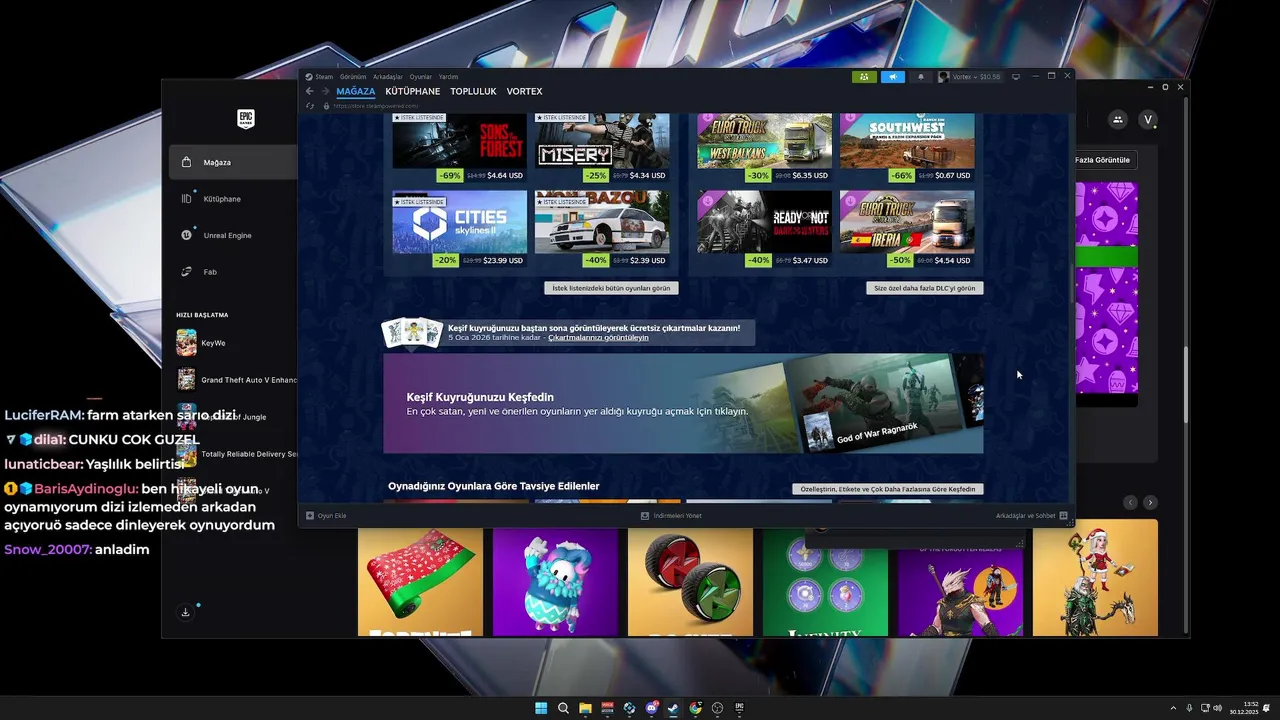The width and height of the screenshot is (1280, 720).
Task: Show next items in Epic carousel
Action: pyautogui.click(x=1150, y=502)
